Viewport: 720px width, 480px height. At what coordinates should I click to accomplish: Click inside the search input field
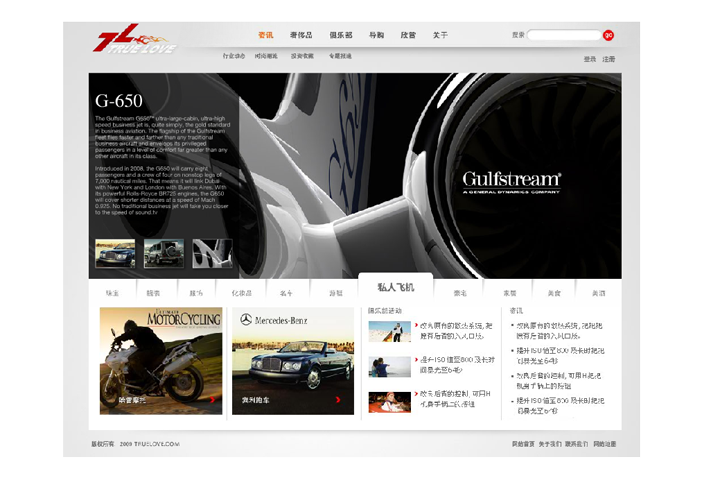click(x=562, y=35)
